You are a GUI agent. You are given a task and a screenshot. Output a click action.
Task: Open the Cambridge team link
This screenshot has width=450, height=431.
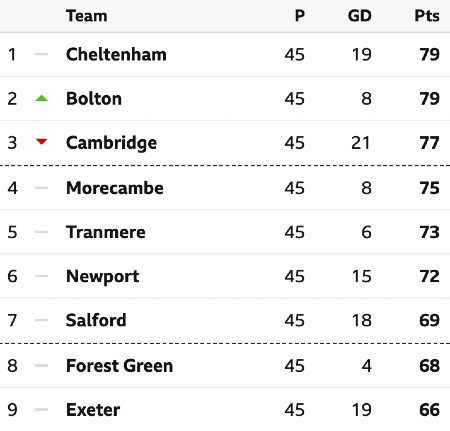pyautogui.click(x=112, y=143)
